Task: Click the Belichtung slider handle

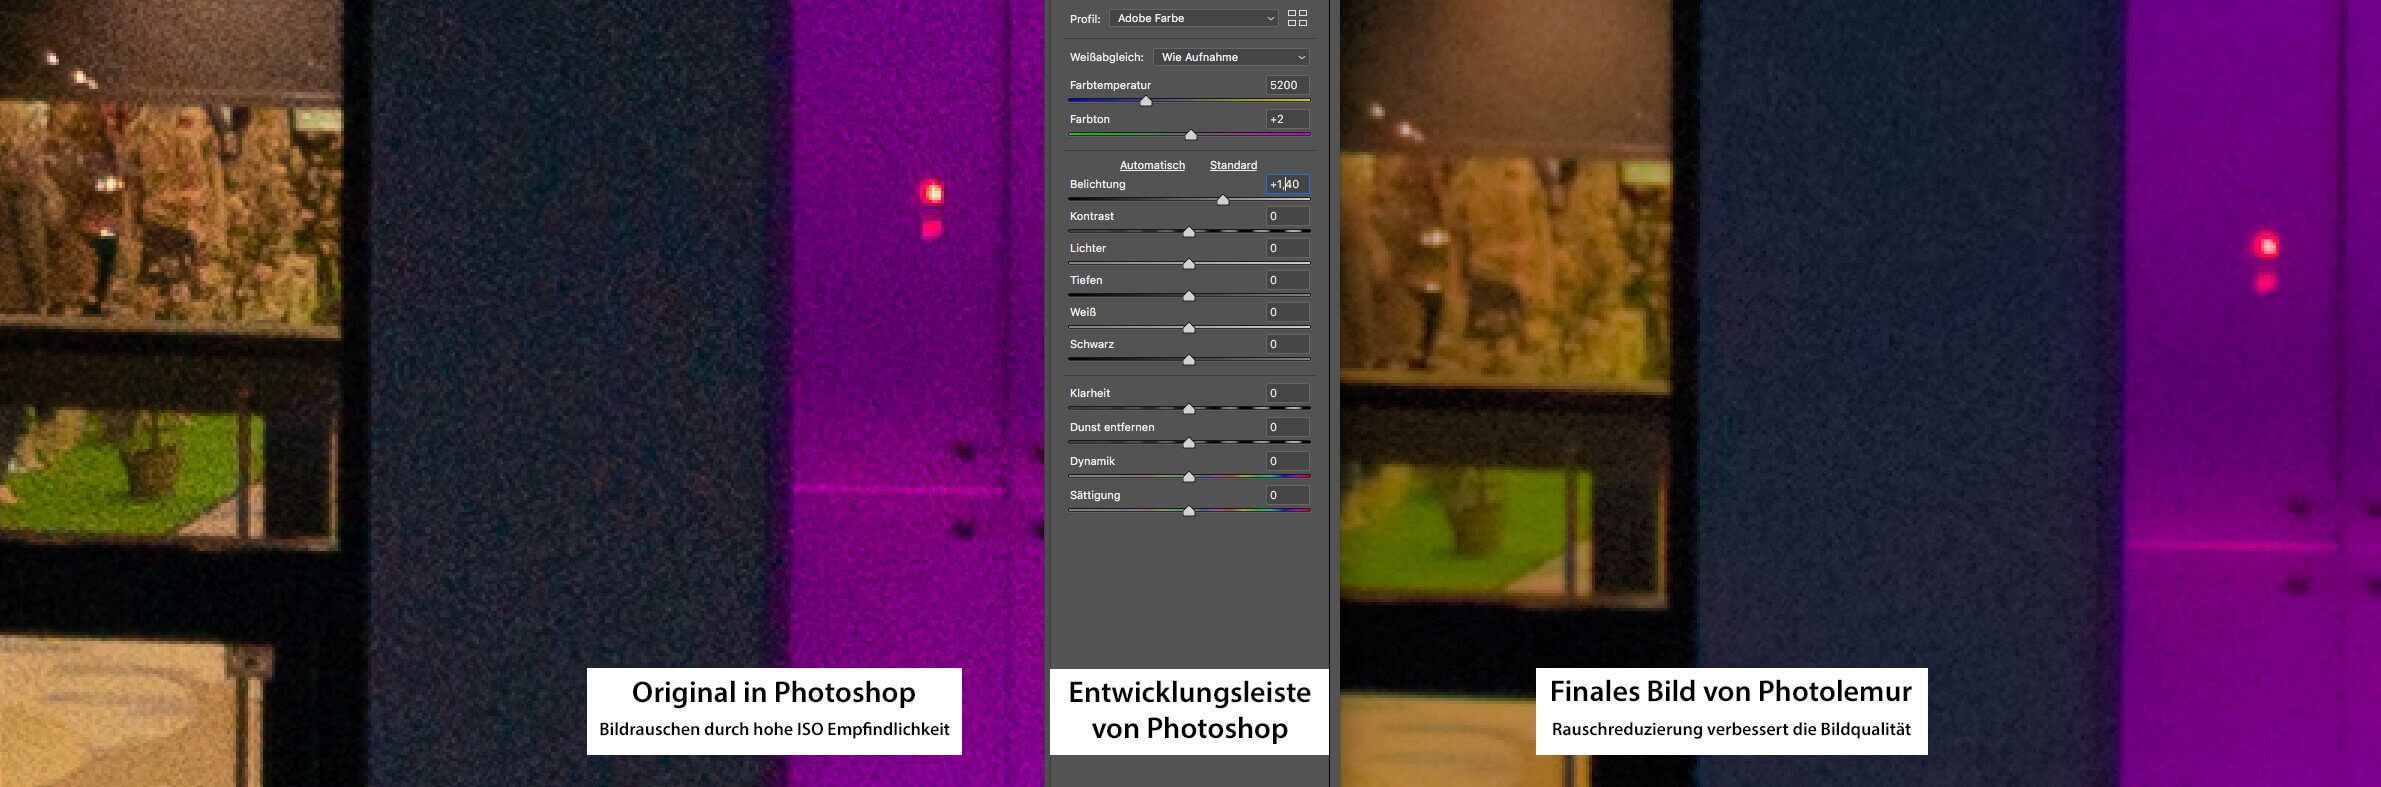Action: click(1222, 200)
